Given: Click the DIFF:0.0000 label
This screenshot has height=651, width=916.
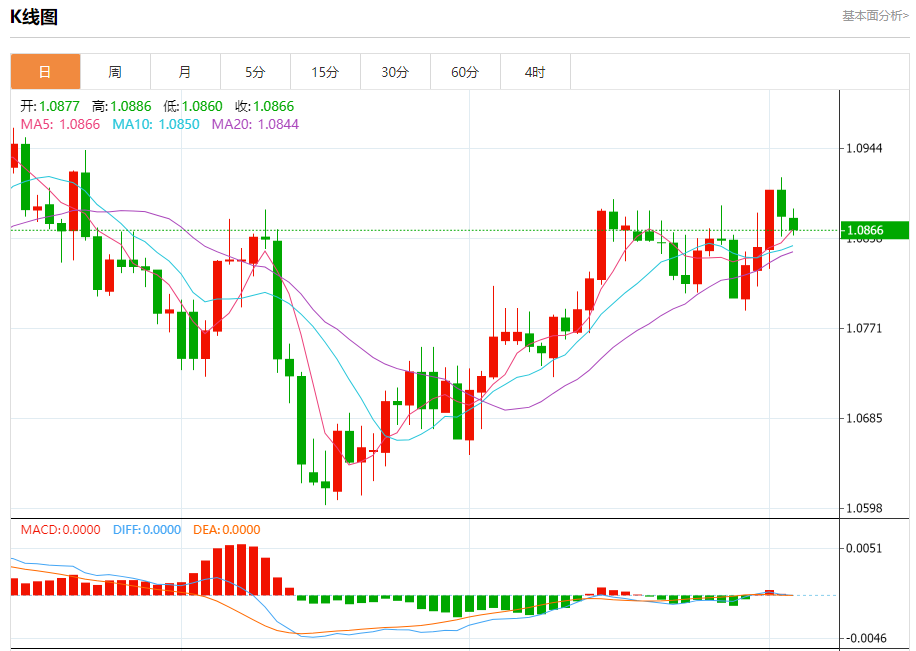Looking at the screenshot, I should [x=147, y=529].
